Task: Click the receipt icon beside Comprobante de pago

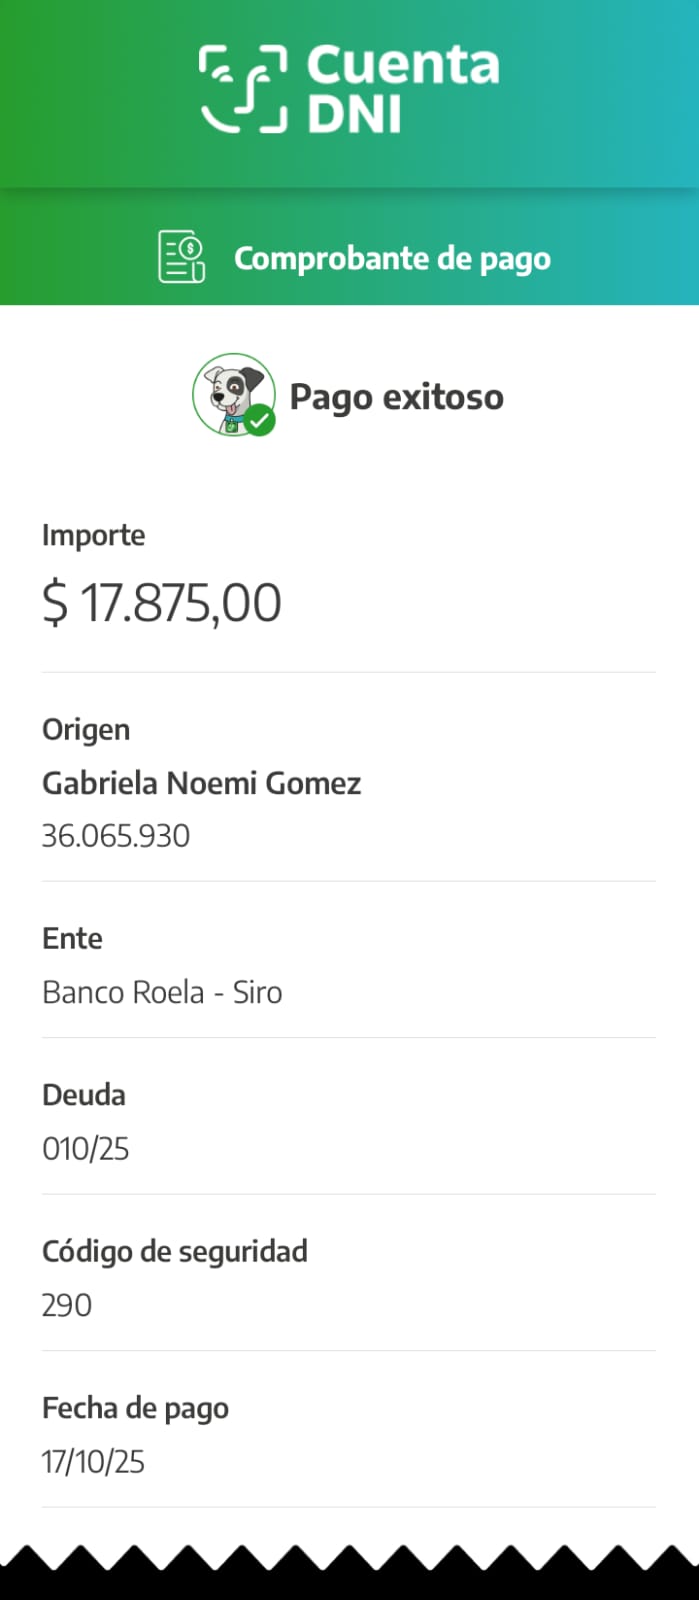Action: tap(181, 257)
